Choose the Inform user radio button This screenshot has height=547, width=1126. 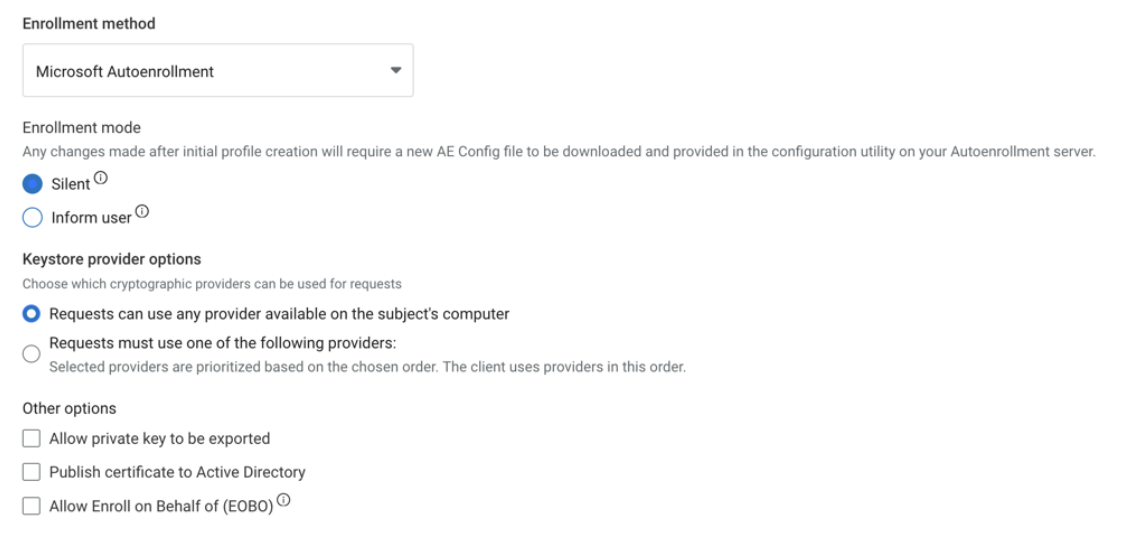(32, 217)
